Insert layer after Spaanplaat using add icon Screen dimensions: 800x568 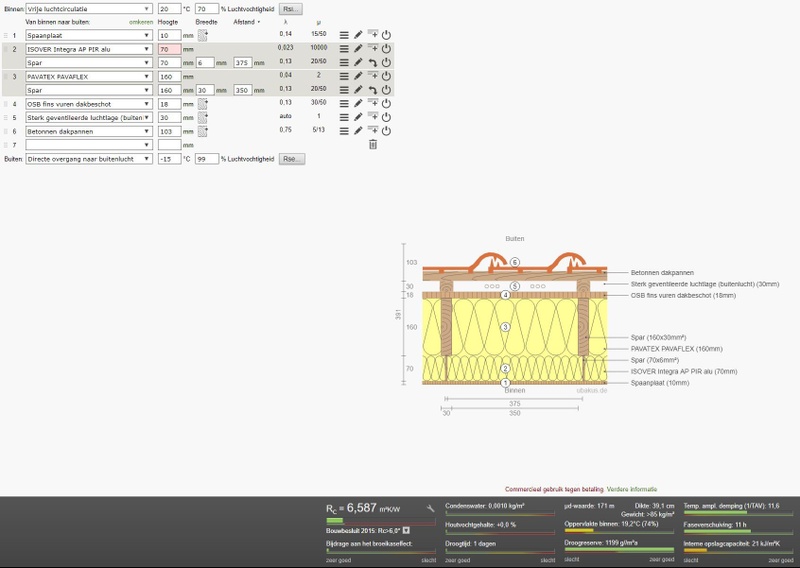[373, 34]
